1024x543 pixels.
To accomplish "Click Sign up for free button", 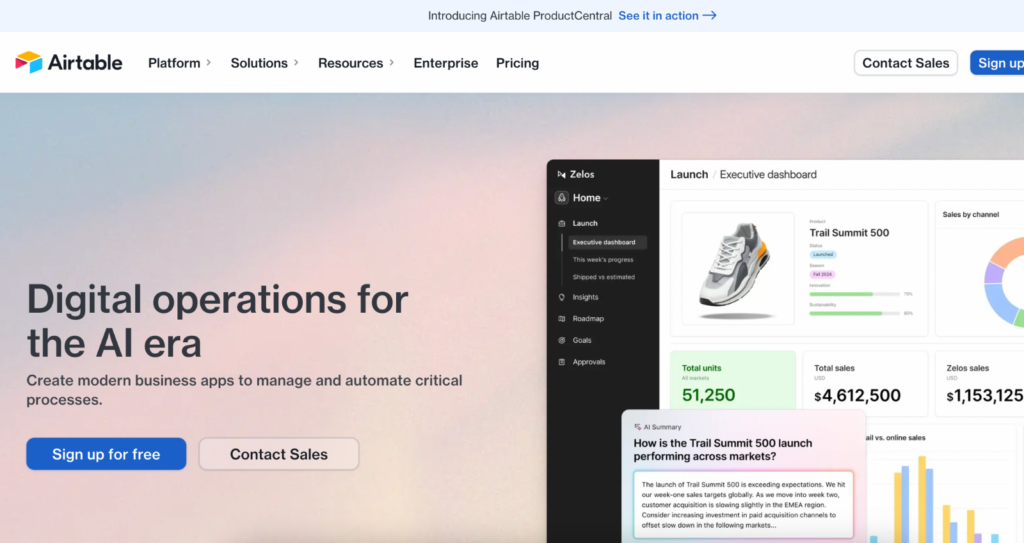I will pos(106,454).
